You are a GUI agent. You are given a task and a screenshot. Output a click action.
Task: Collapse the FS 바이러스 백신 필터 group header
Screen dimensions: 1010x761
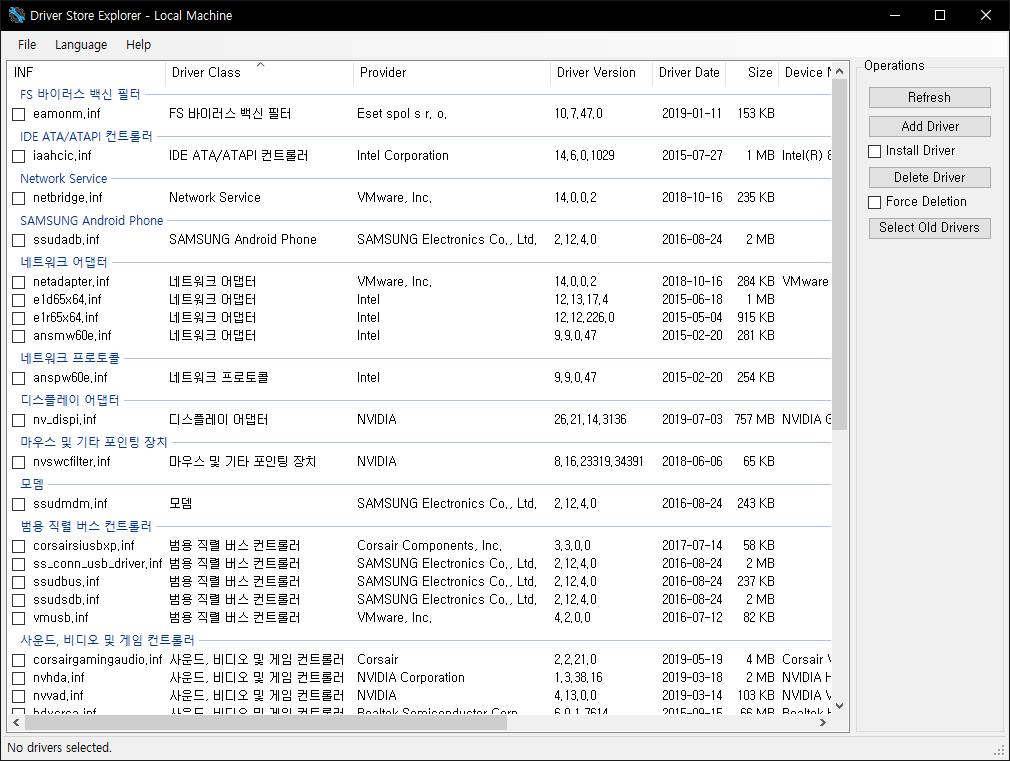point(80,95)
